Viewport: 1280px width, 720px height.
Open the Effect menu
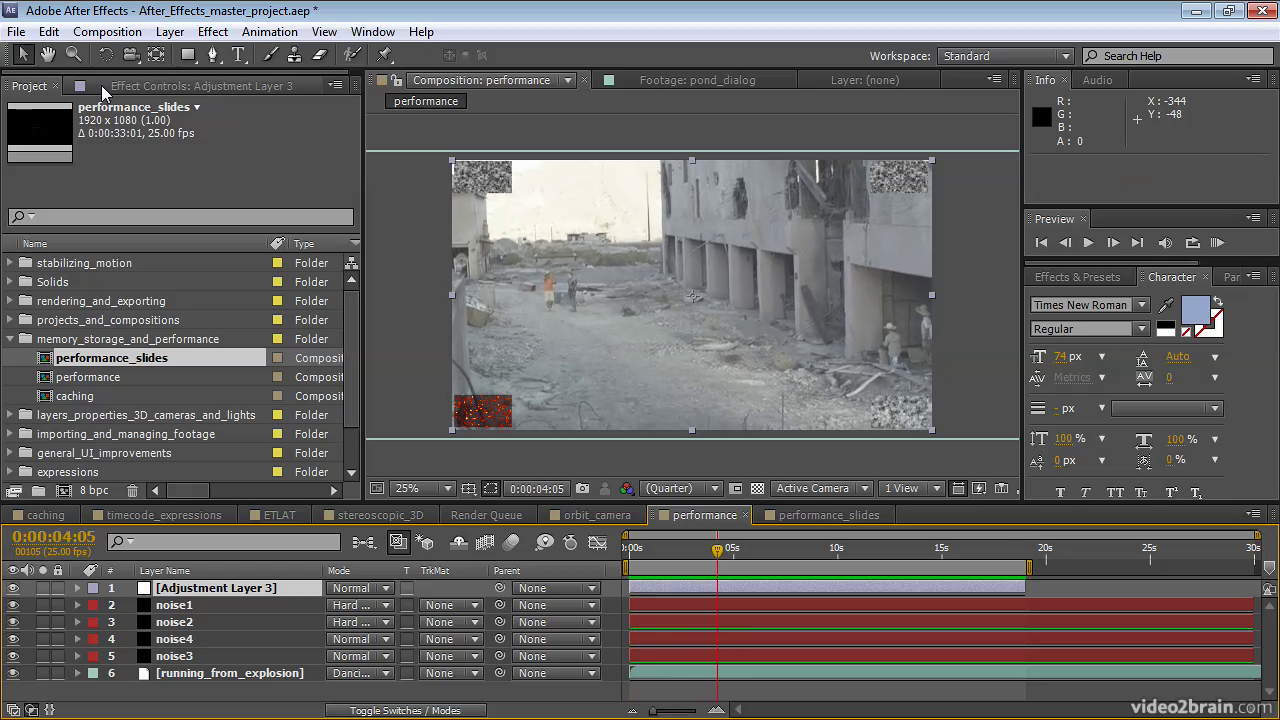(213, 32)
